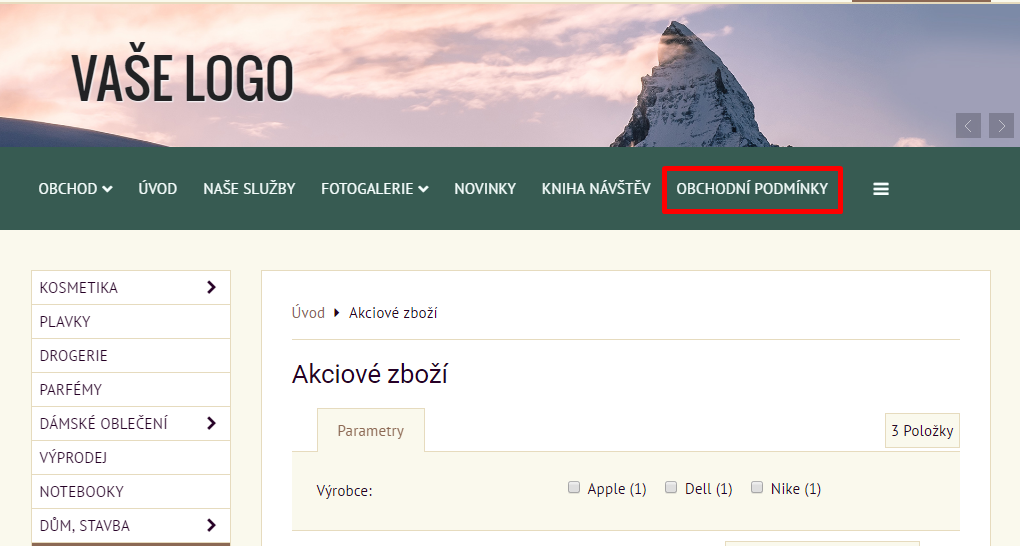Click the Úvod breadcrumb link

308,313
